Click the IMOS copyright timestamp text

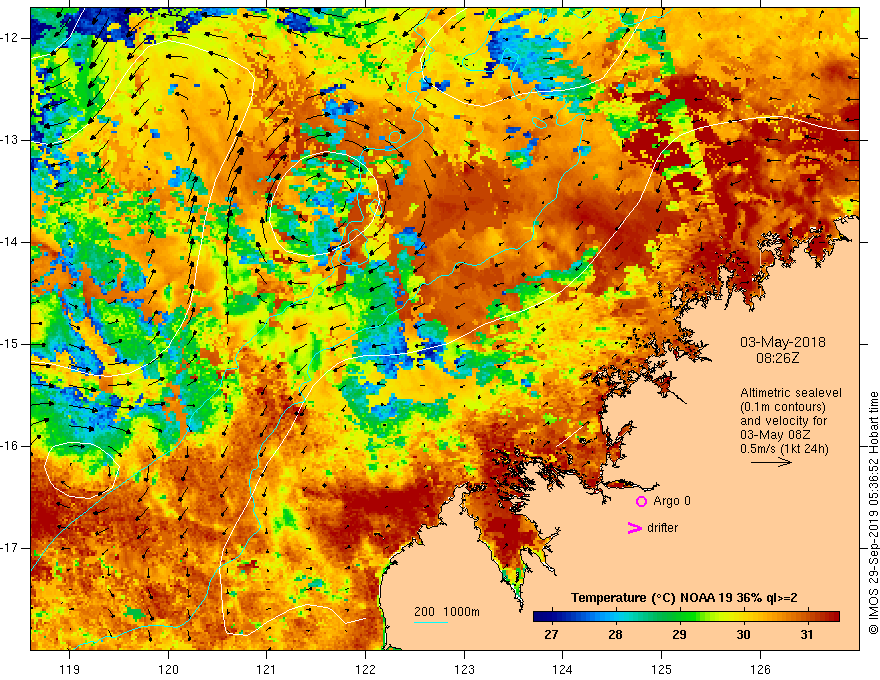pyautogui.click(x=873, y=514)
